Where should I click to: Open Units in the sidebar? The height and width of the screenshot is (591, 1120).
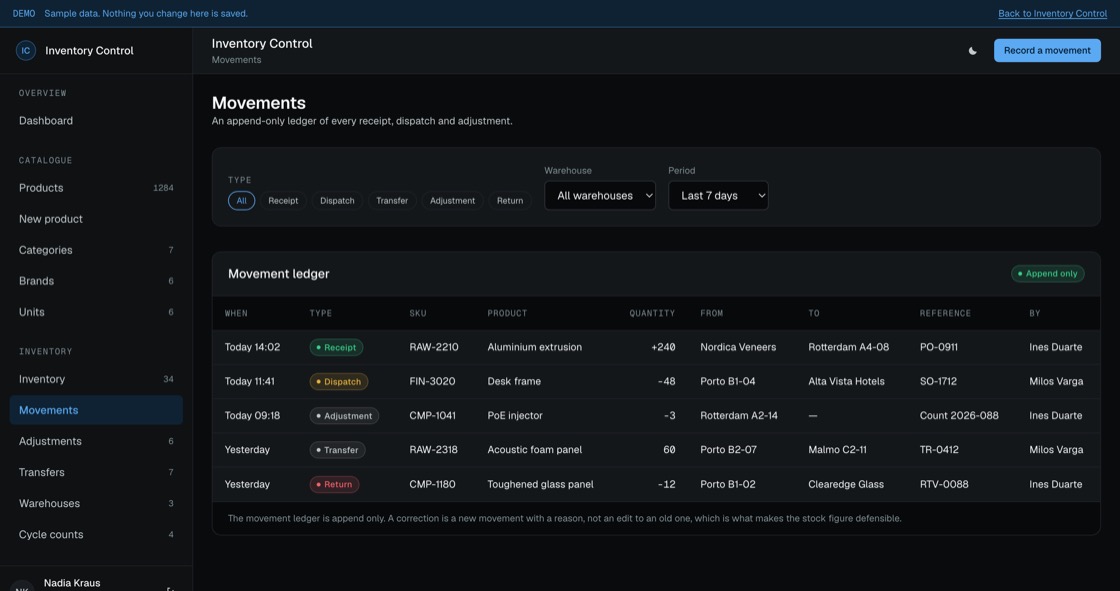(96, 312)
